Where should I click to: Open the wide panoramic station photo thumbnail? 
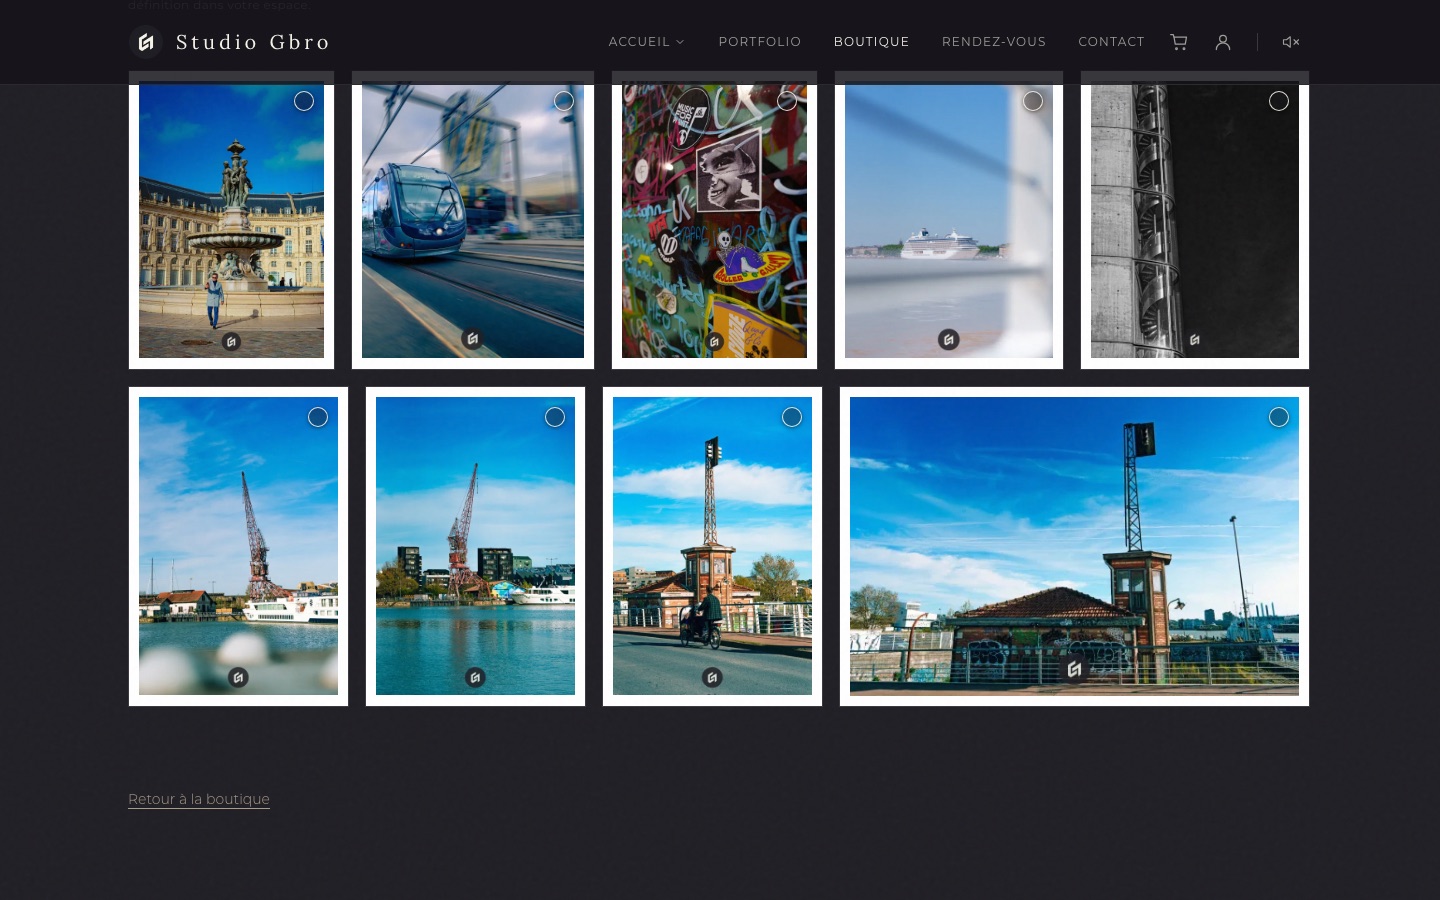pos(1074,546)
